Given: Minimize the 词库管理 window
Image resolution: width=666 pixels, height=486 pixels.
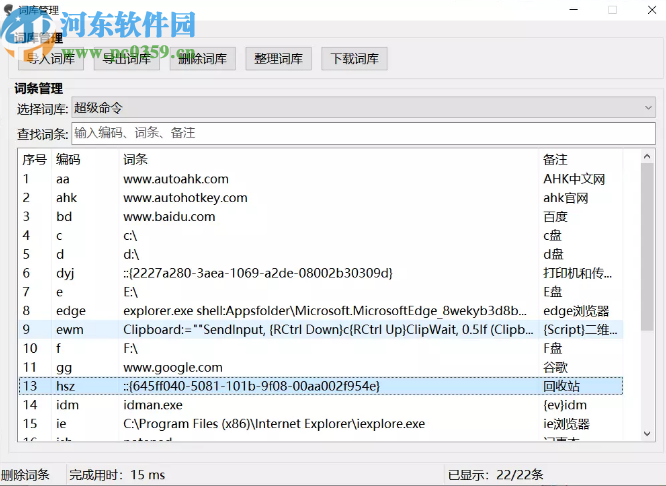Looking at the screenshot, I should (x=574, y=10).
